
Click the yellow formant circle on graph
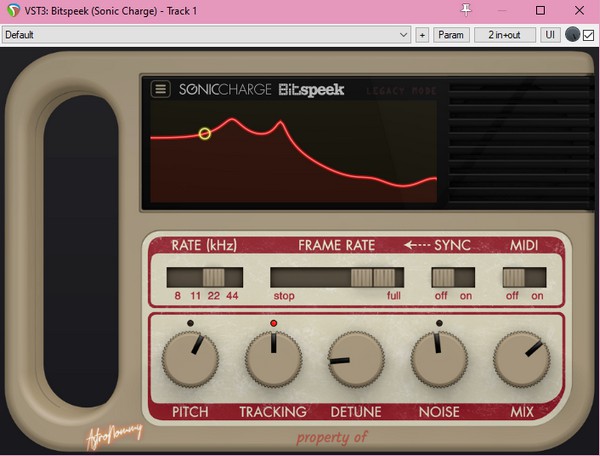(205, 134)
